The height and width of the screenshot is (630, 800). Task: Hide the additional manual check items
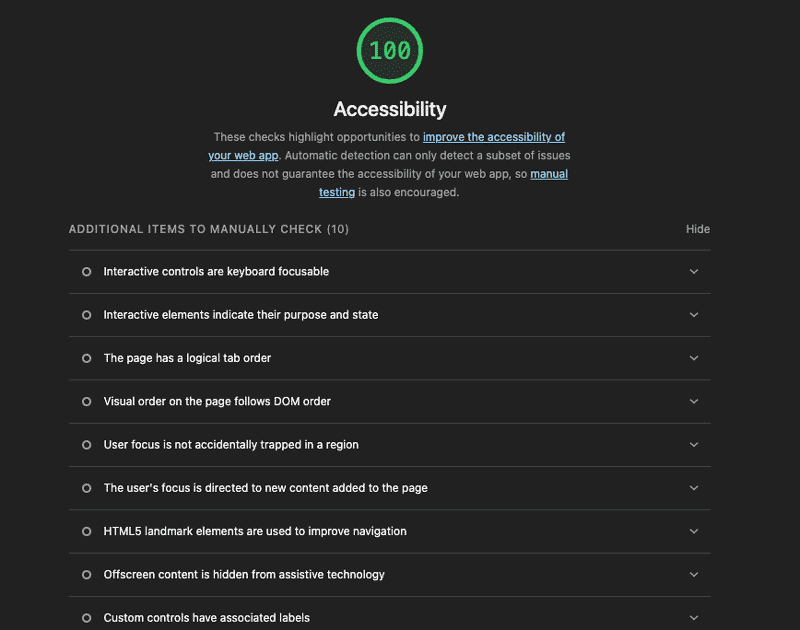tap(697, 229)
